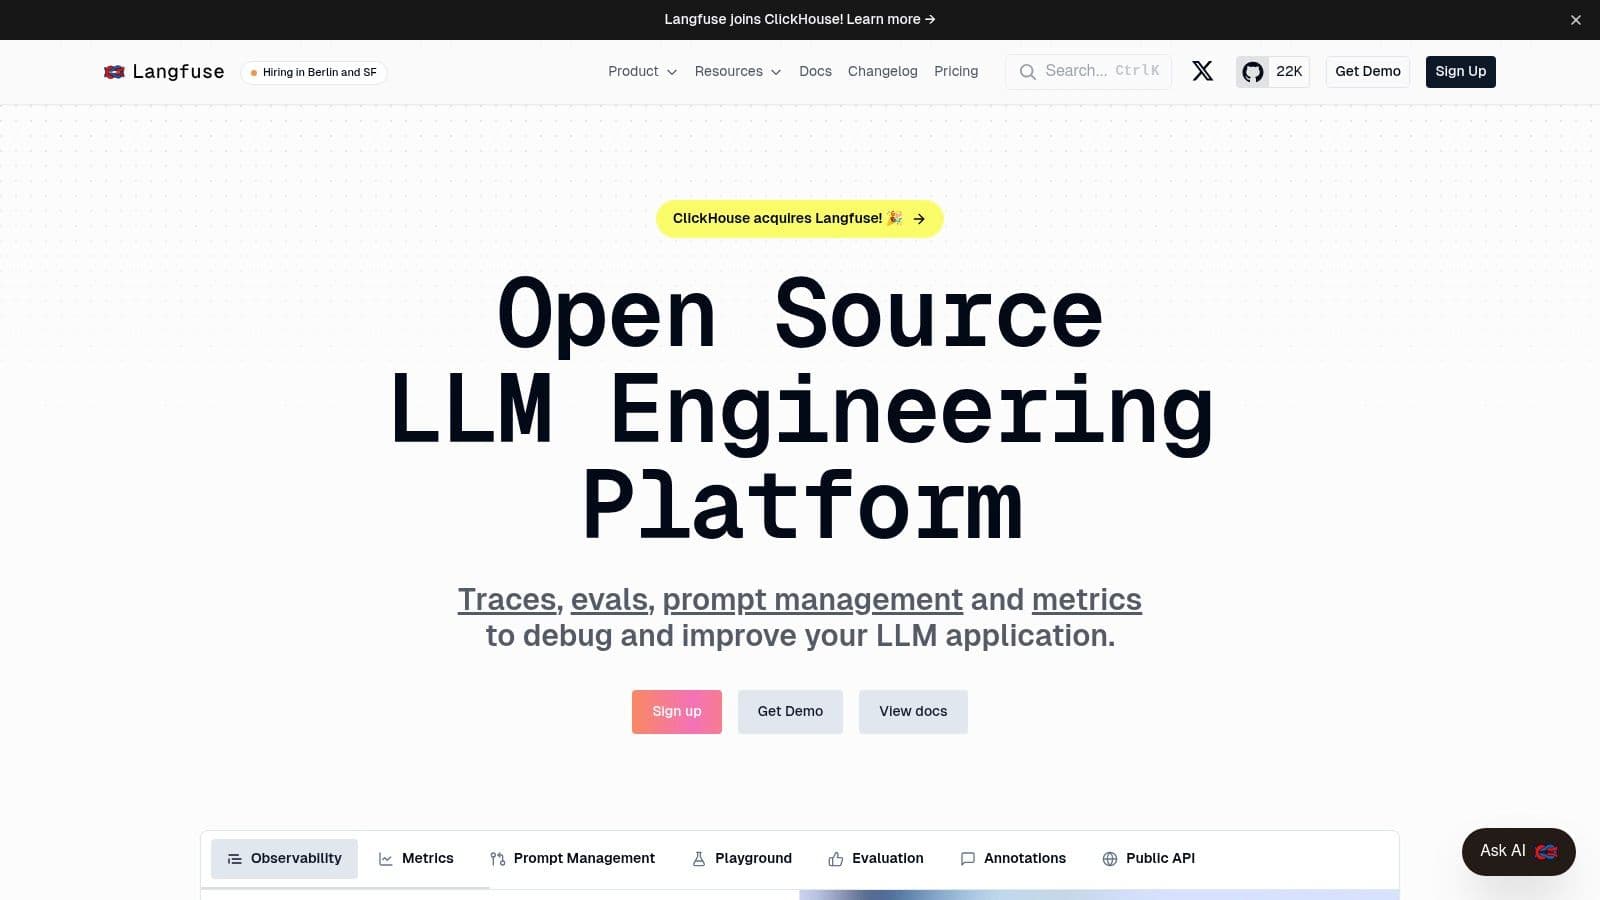Image resolution: width=1600 pixels, height=900 pixels.
Task: Click the speech-bubble icon beside Annotations
Action: tap(966, 858)
